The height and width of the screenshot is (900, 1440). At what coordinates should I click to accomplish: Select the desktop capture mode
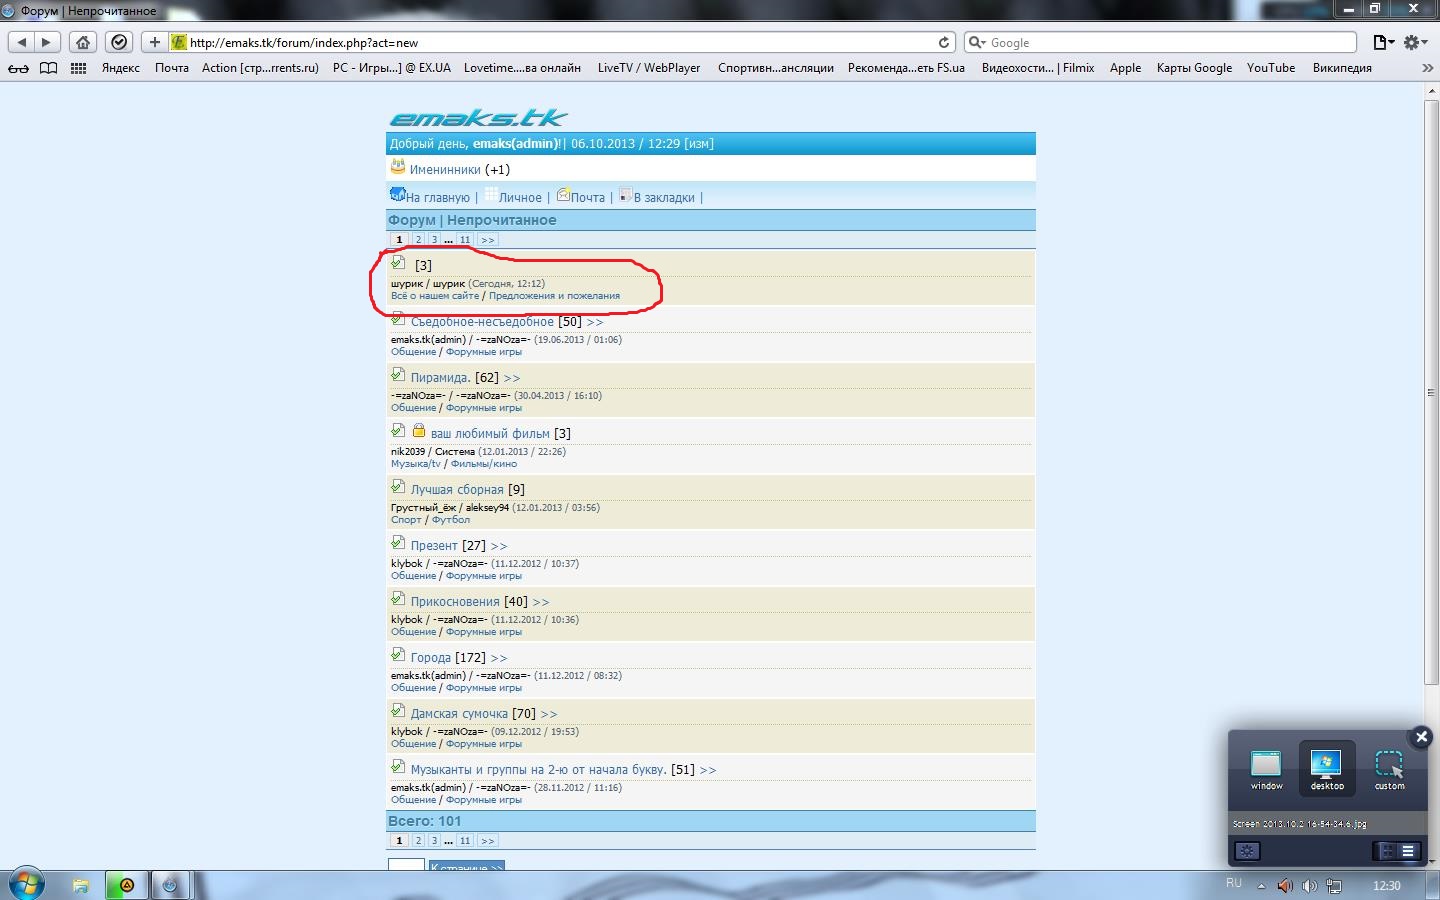(x=1327, y=768)
